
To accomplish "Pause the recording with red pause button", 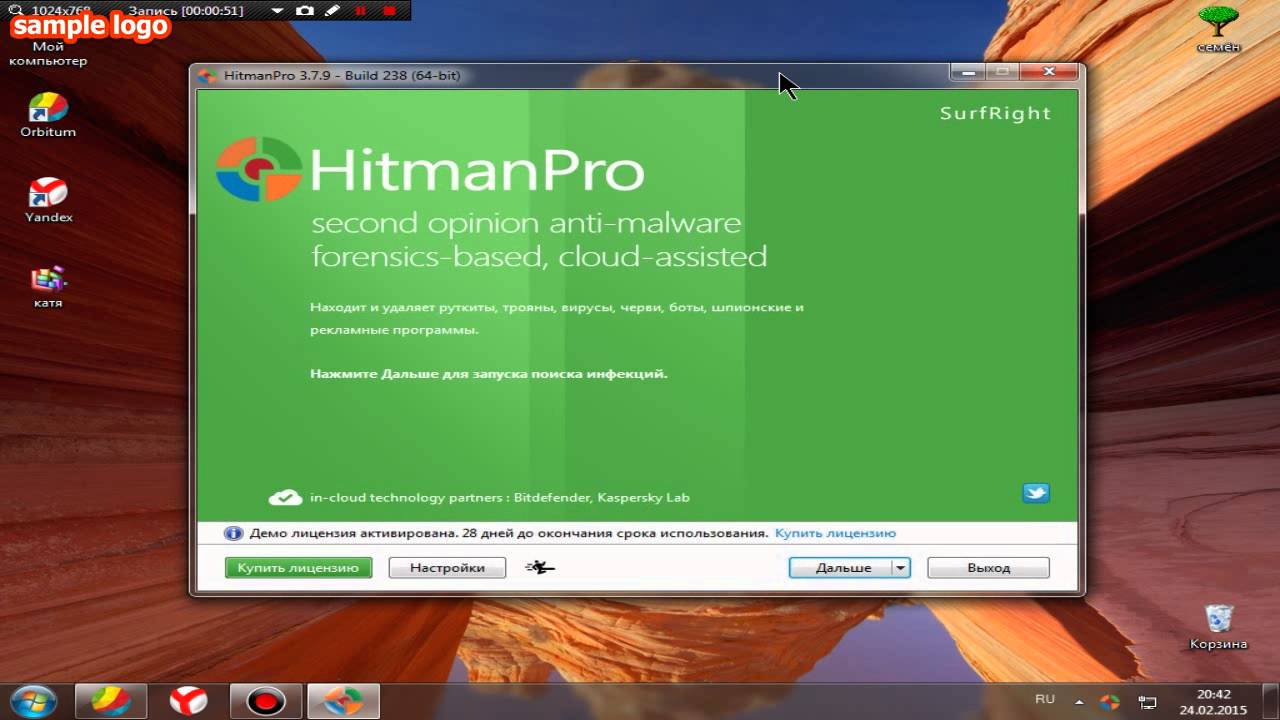I will tap(360, 10).
